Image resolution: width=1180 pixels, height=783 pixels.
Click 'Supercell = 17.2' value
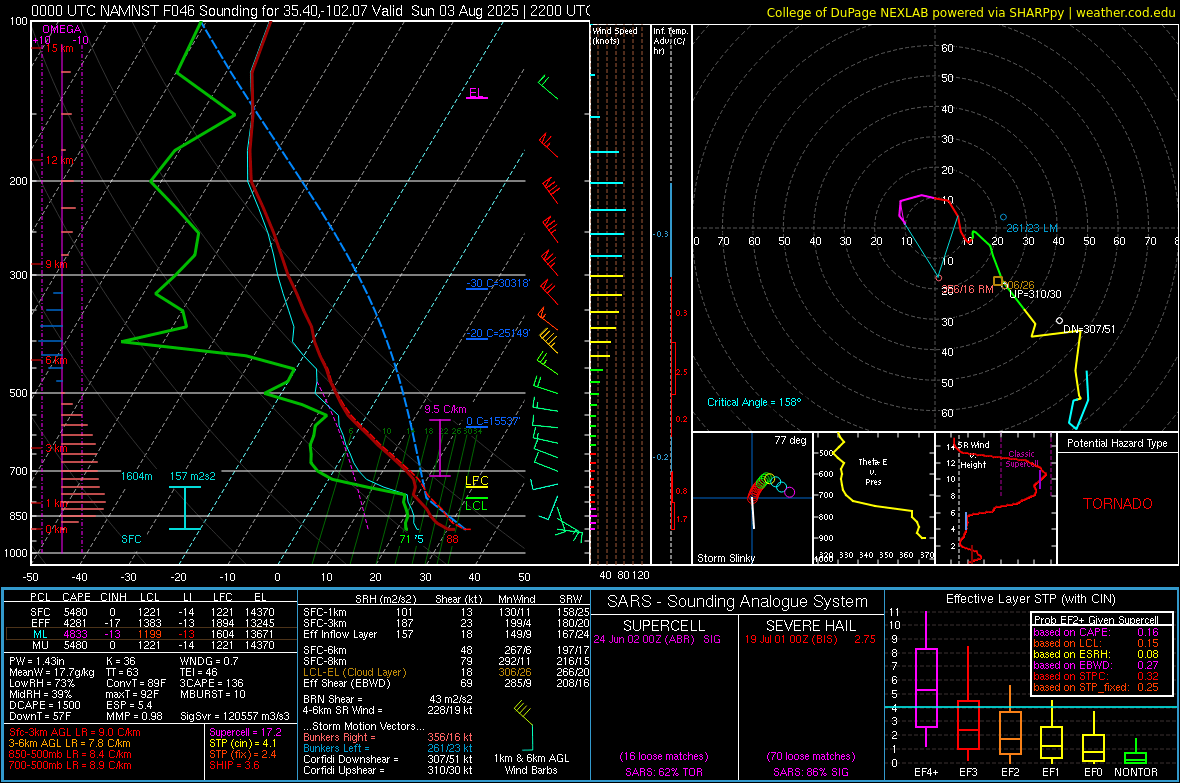click(x=245, y=733)
